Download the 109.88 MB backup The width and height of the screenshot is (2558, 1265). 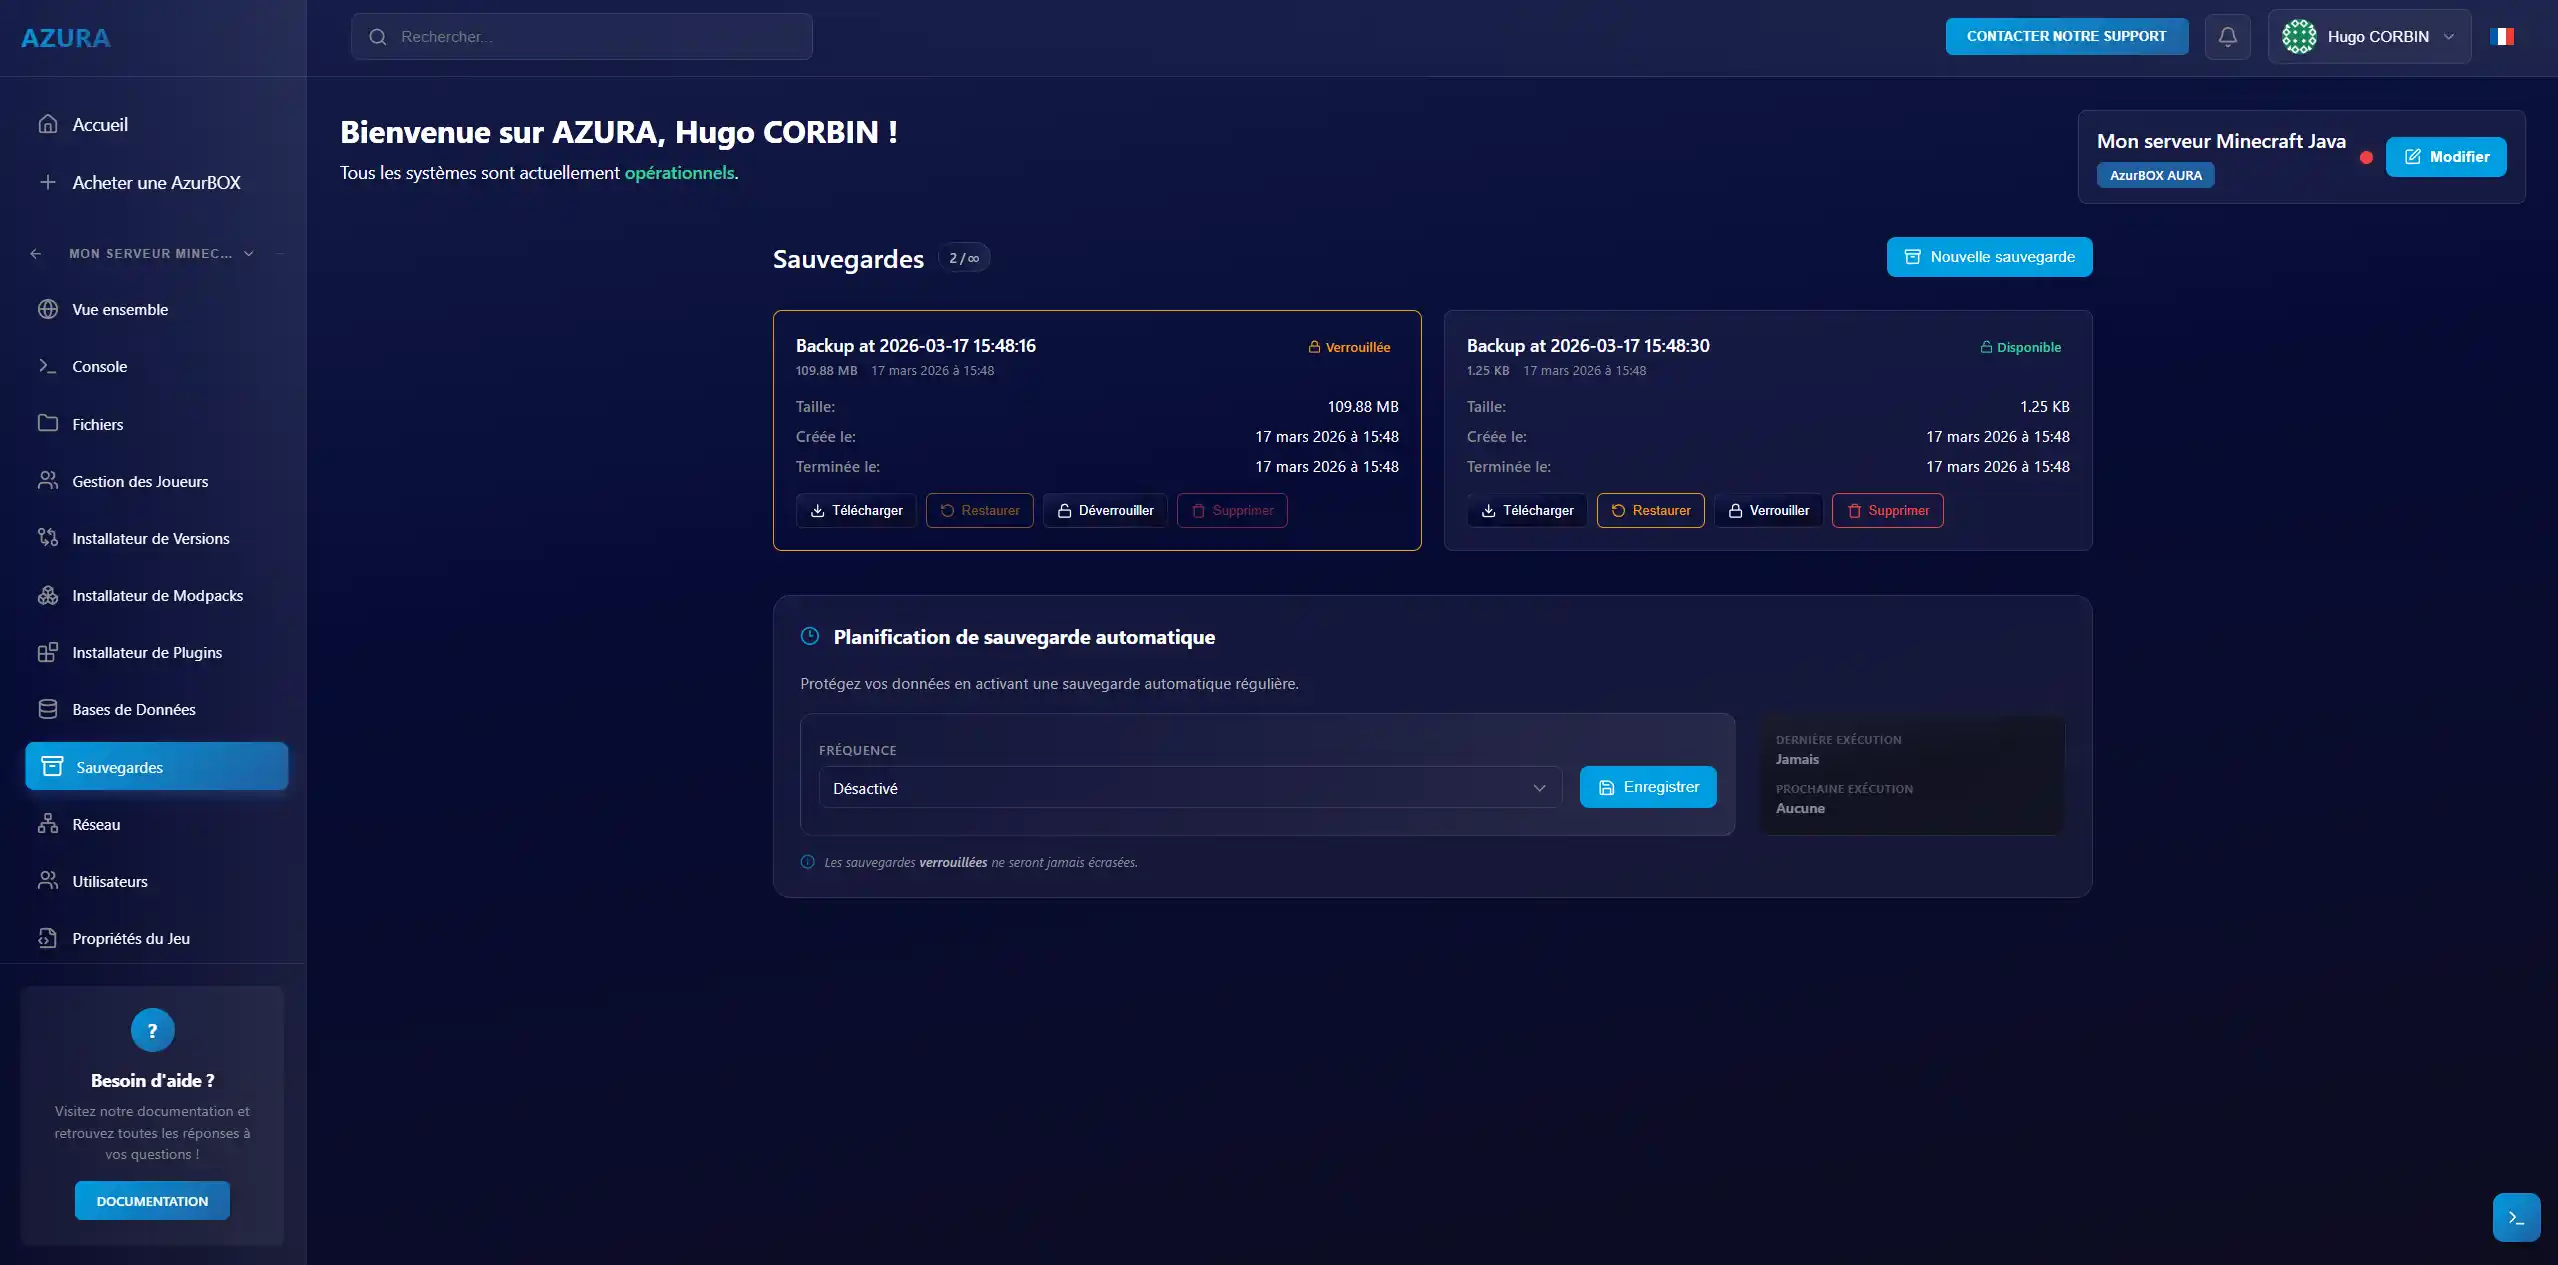(856, 511)
